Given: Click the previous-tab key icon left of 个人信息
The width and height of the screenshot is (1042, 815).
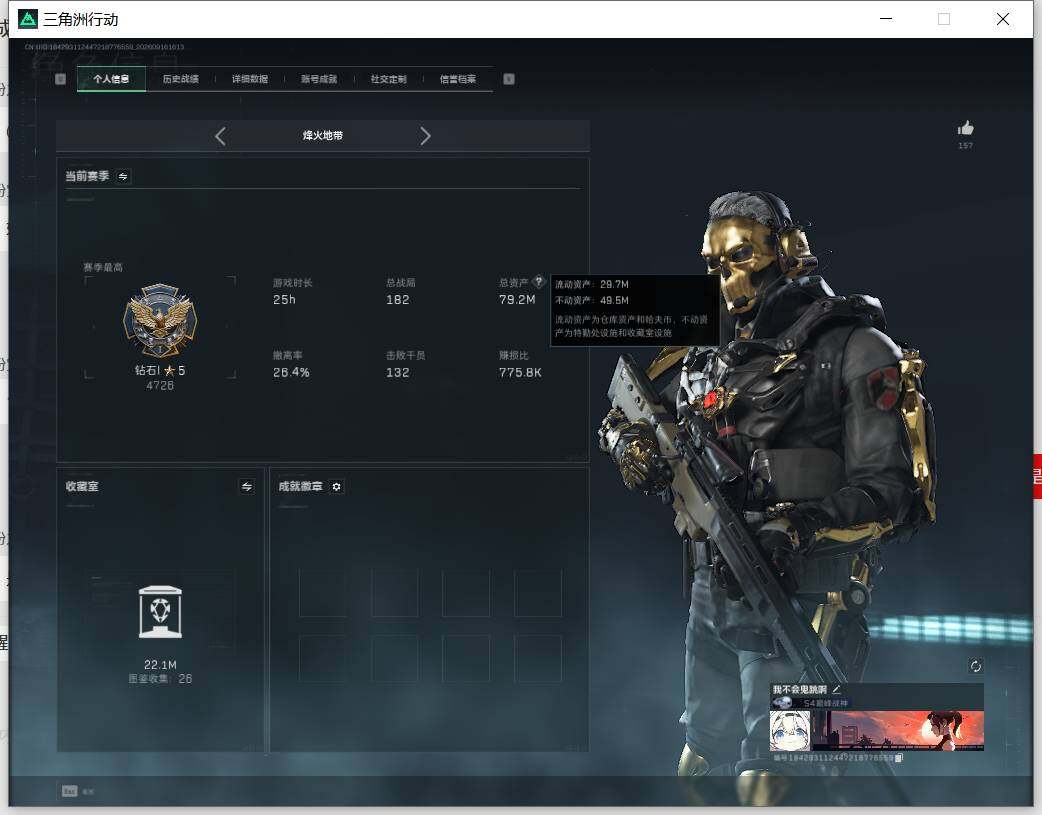Looking at the screenshot, I should pyautogui.click(x=60, y=79).
